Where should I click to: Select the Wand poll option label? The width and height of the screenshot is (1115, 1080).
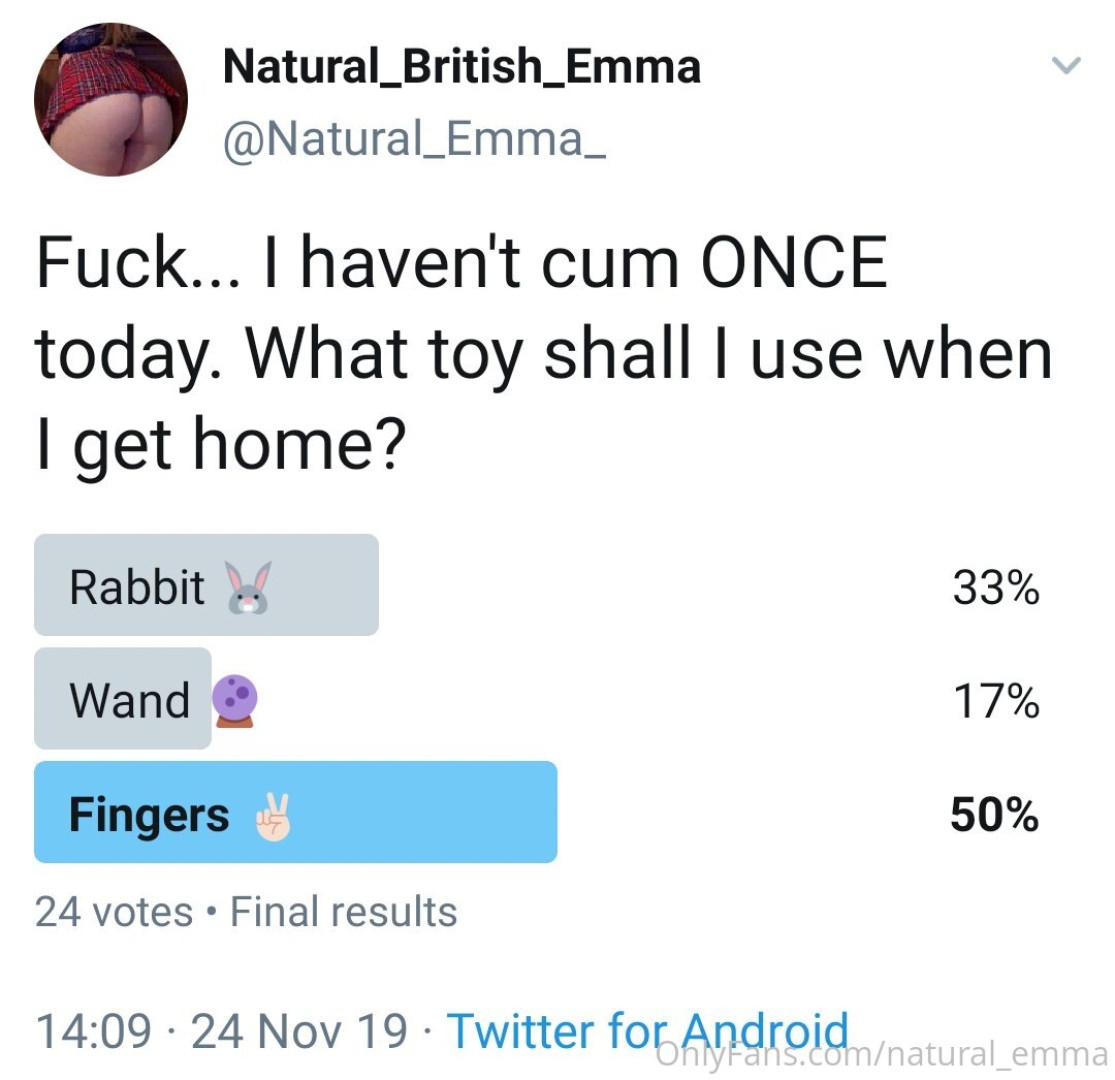(129, 700)
